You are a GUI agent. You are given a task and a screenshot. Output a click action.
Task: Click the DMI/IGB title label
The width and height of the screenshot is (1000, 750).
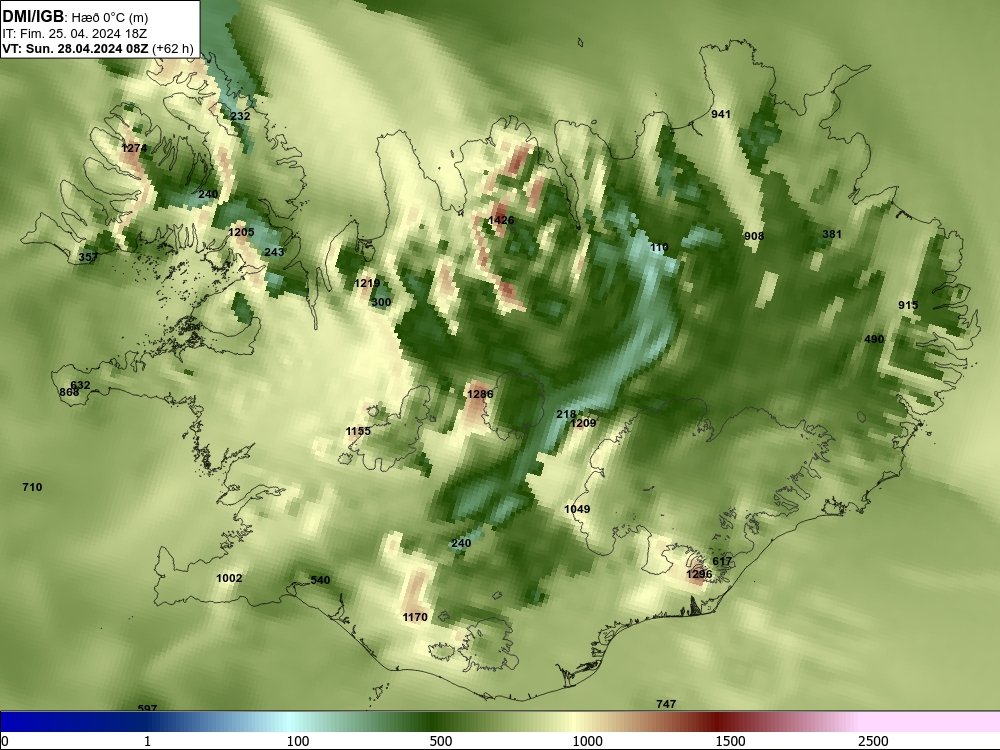point(33,17)
